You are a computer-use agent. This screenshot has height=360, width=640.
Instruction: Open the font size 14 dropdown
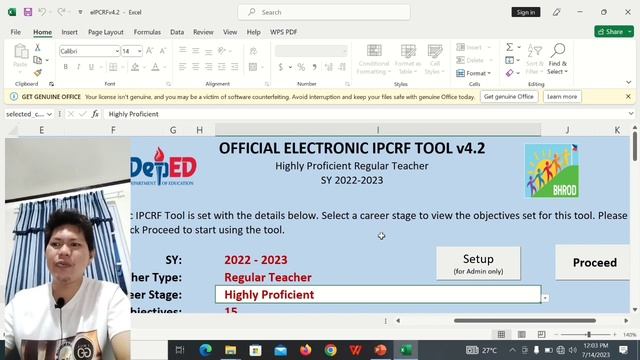pyautogui.click(x=140, y=51)
